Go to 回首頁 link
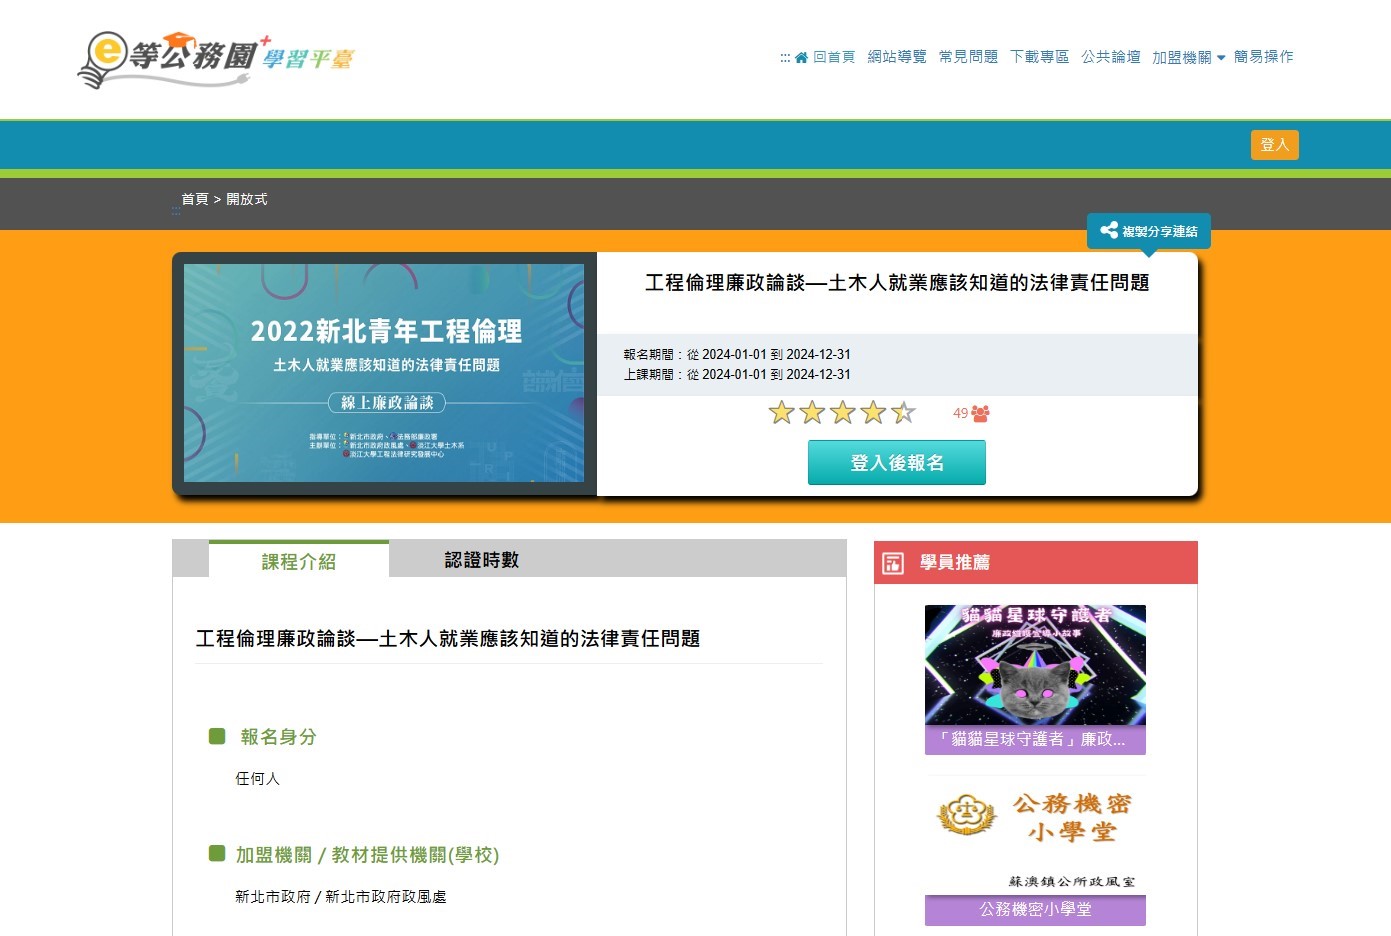Image resolution: width=1391 pixels, height=936 pixels. click(834, 57)
